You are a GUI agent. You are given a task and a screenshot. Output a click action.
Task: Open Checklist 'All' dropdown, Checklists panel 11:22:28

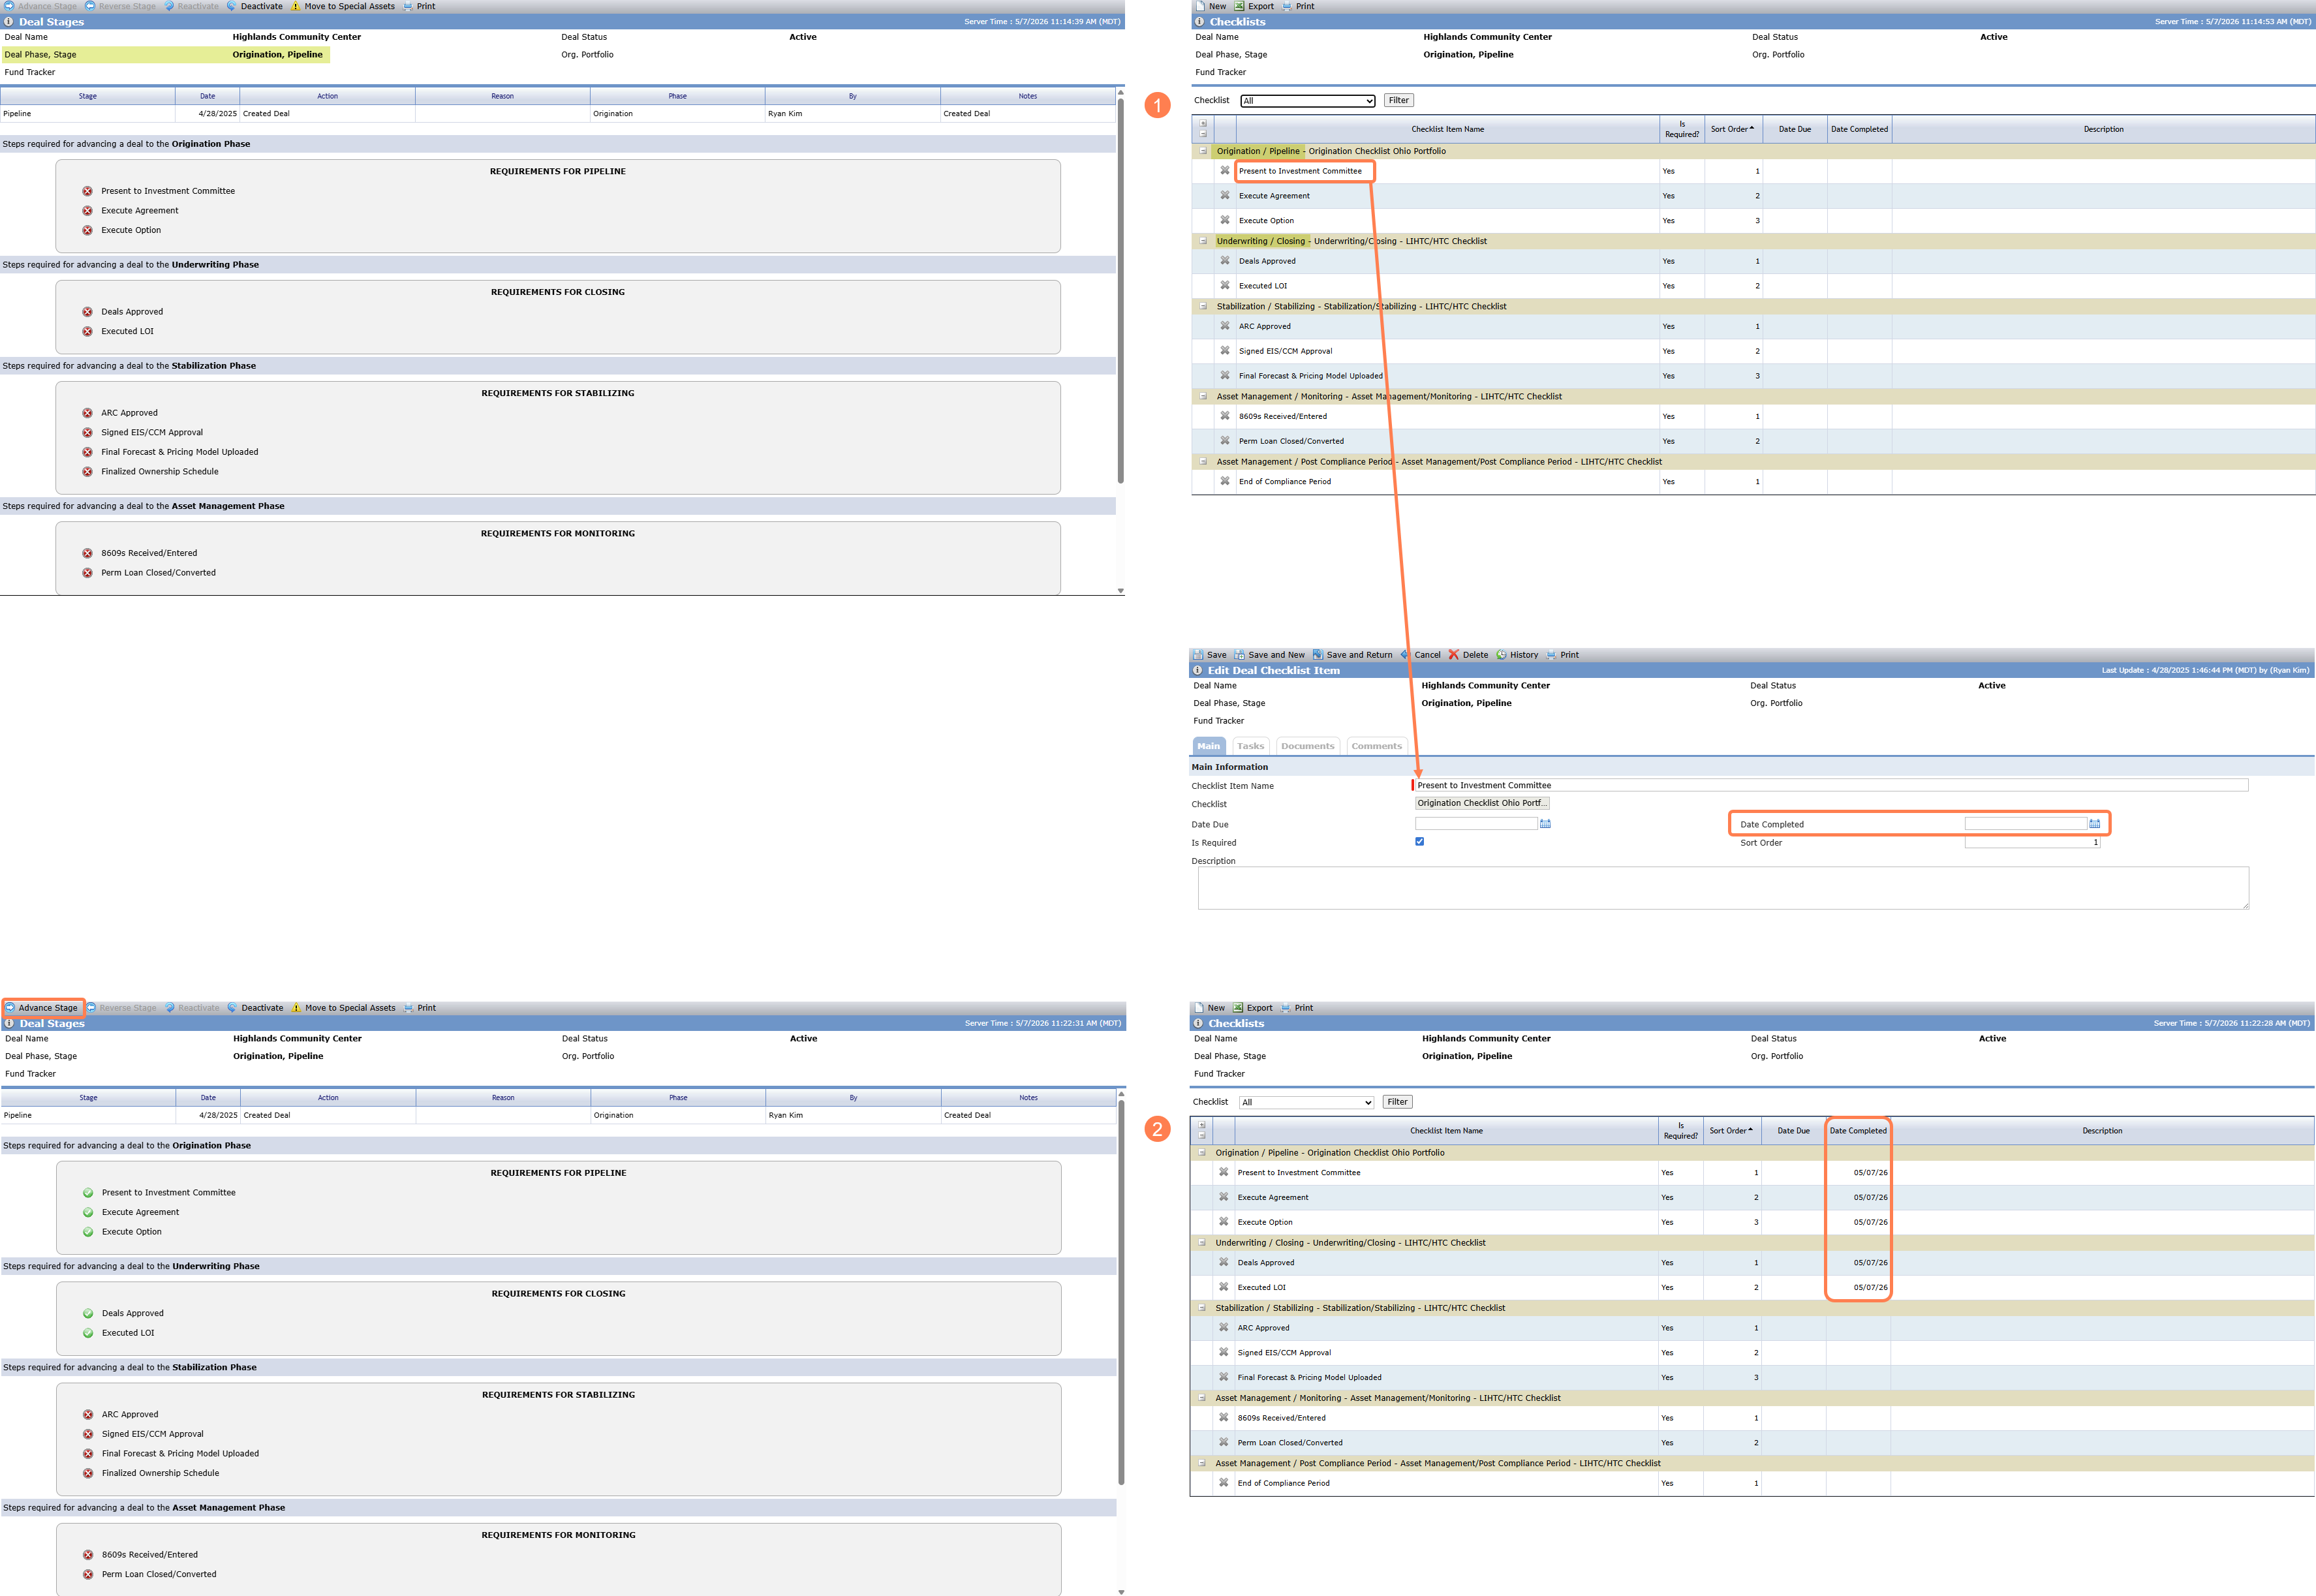1306,1103
